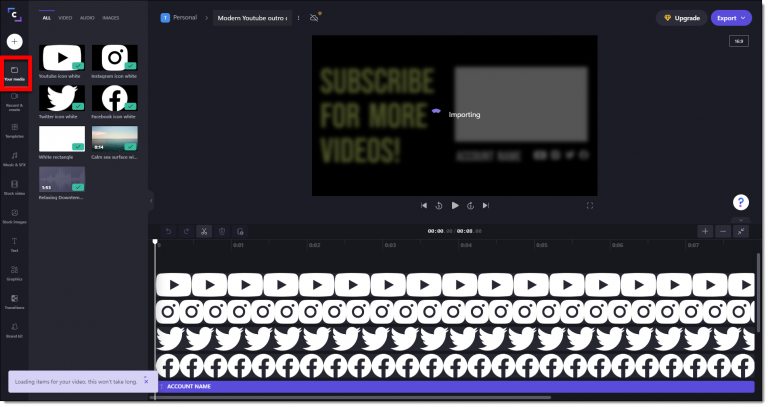The image size is (768, 407).
Task: Forward five seconds
Action: click(470, 206)
